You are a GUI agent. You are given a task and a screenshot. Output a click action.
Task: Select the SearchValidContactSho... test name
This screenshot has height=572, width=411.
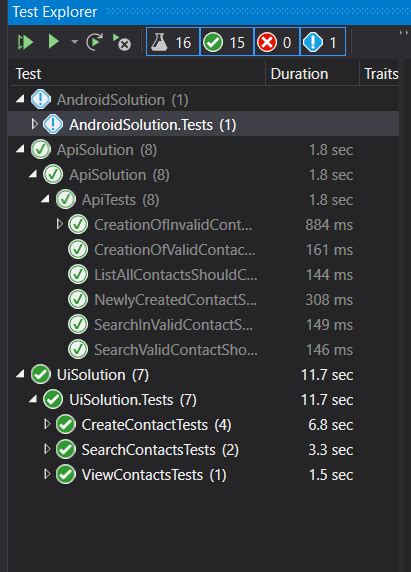click(x=176, y=350)
